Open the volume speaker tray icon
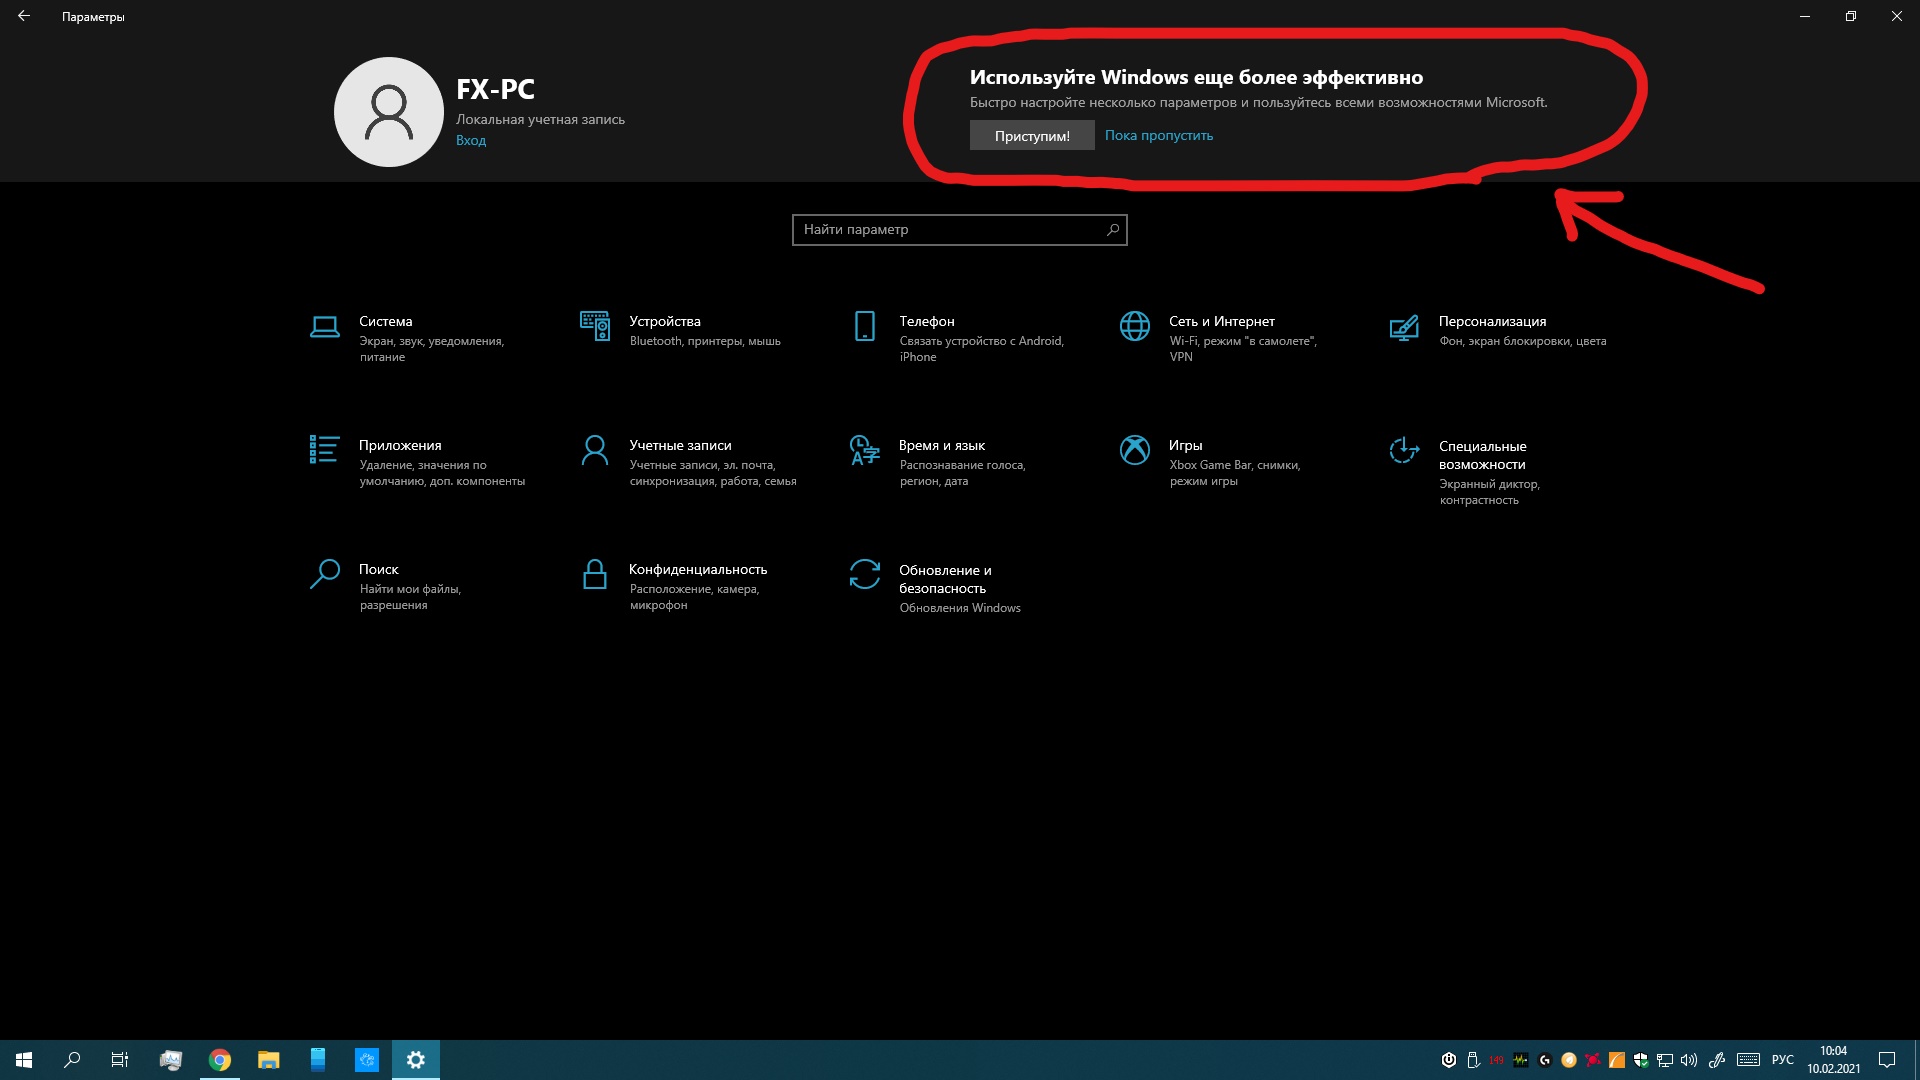Screen dimensions: 1920x1080 1689,1060
